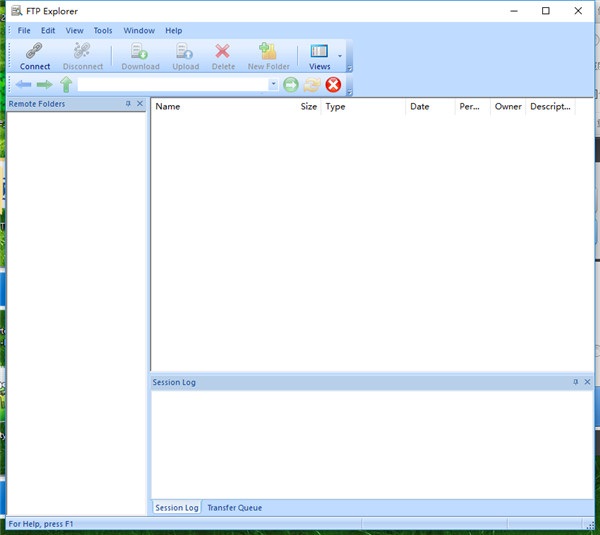Click the Connect toolbar icon

pyautogui.click(x=35, y=55)
